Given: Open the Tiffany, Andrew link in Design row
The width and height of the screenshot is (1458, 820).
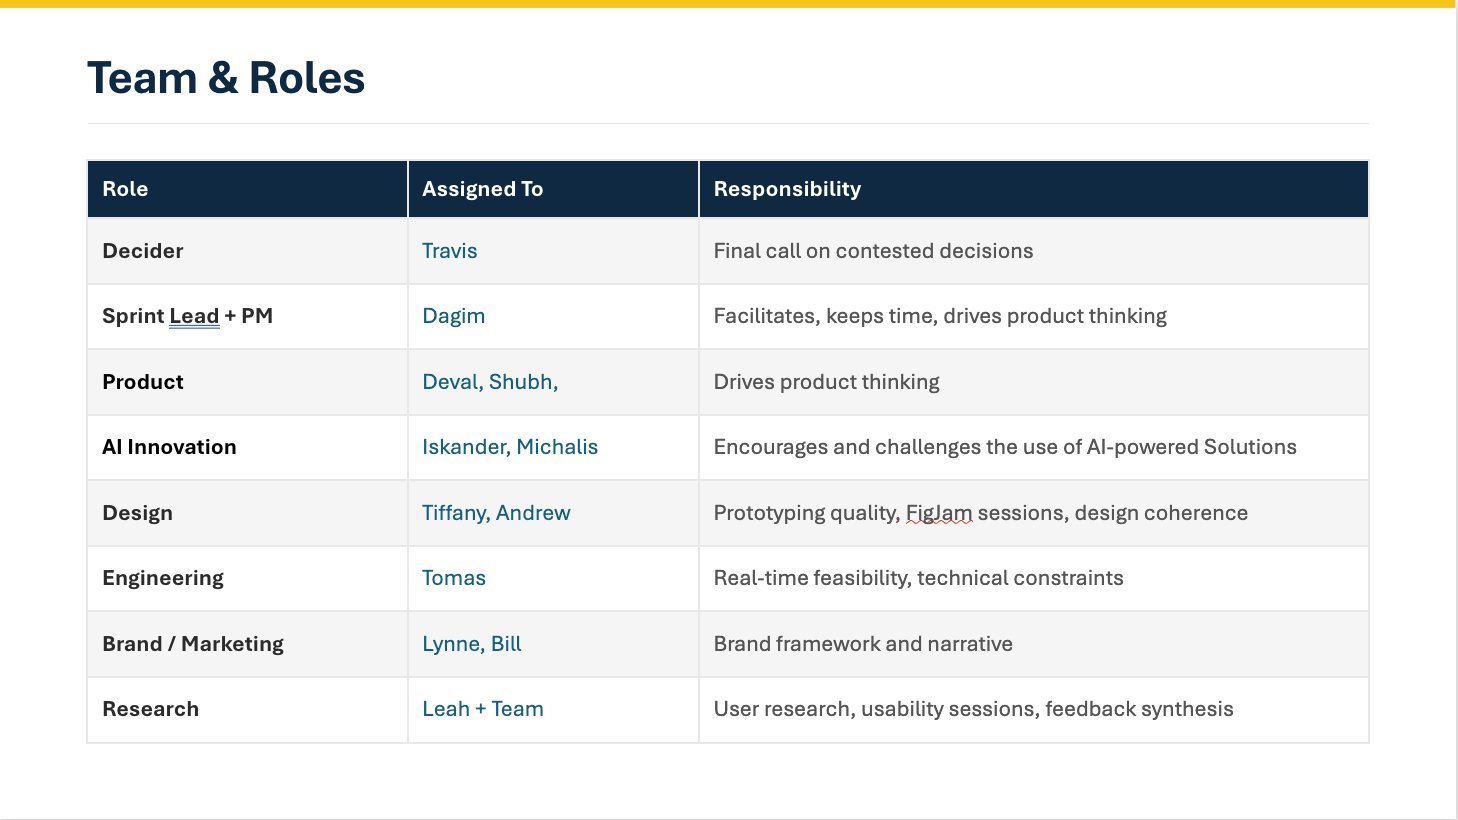Looking at the screenshot, I should 496,512.
